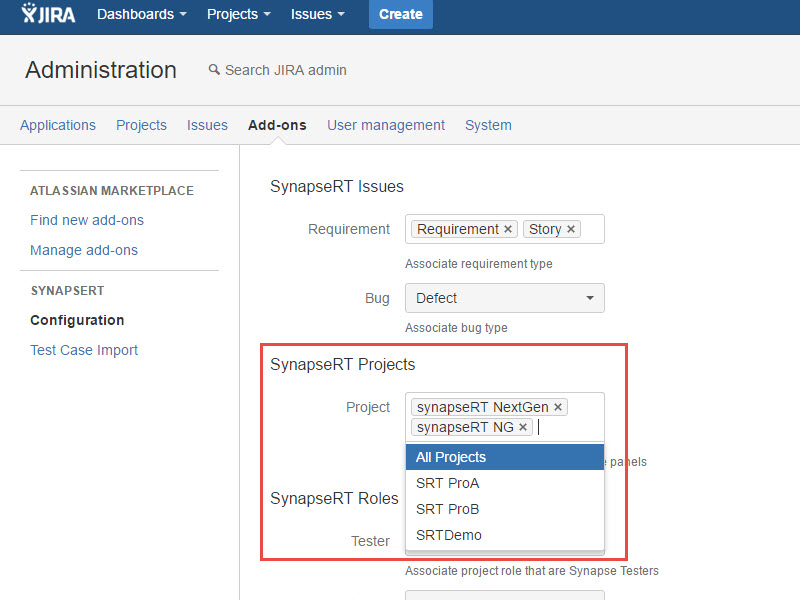Click the search magnifier icon

coord(213,70)
